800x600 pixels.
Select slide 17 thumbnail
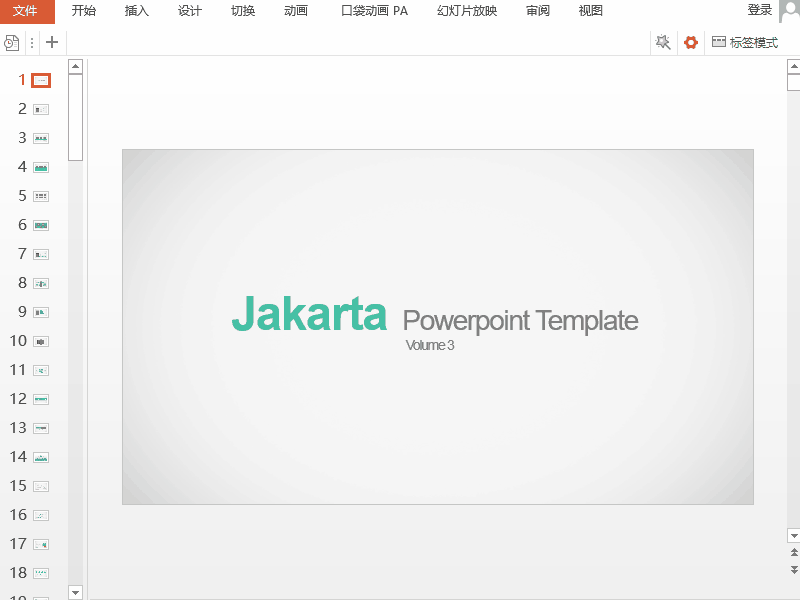pos(41,544)
